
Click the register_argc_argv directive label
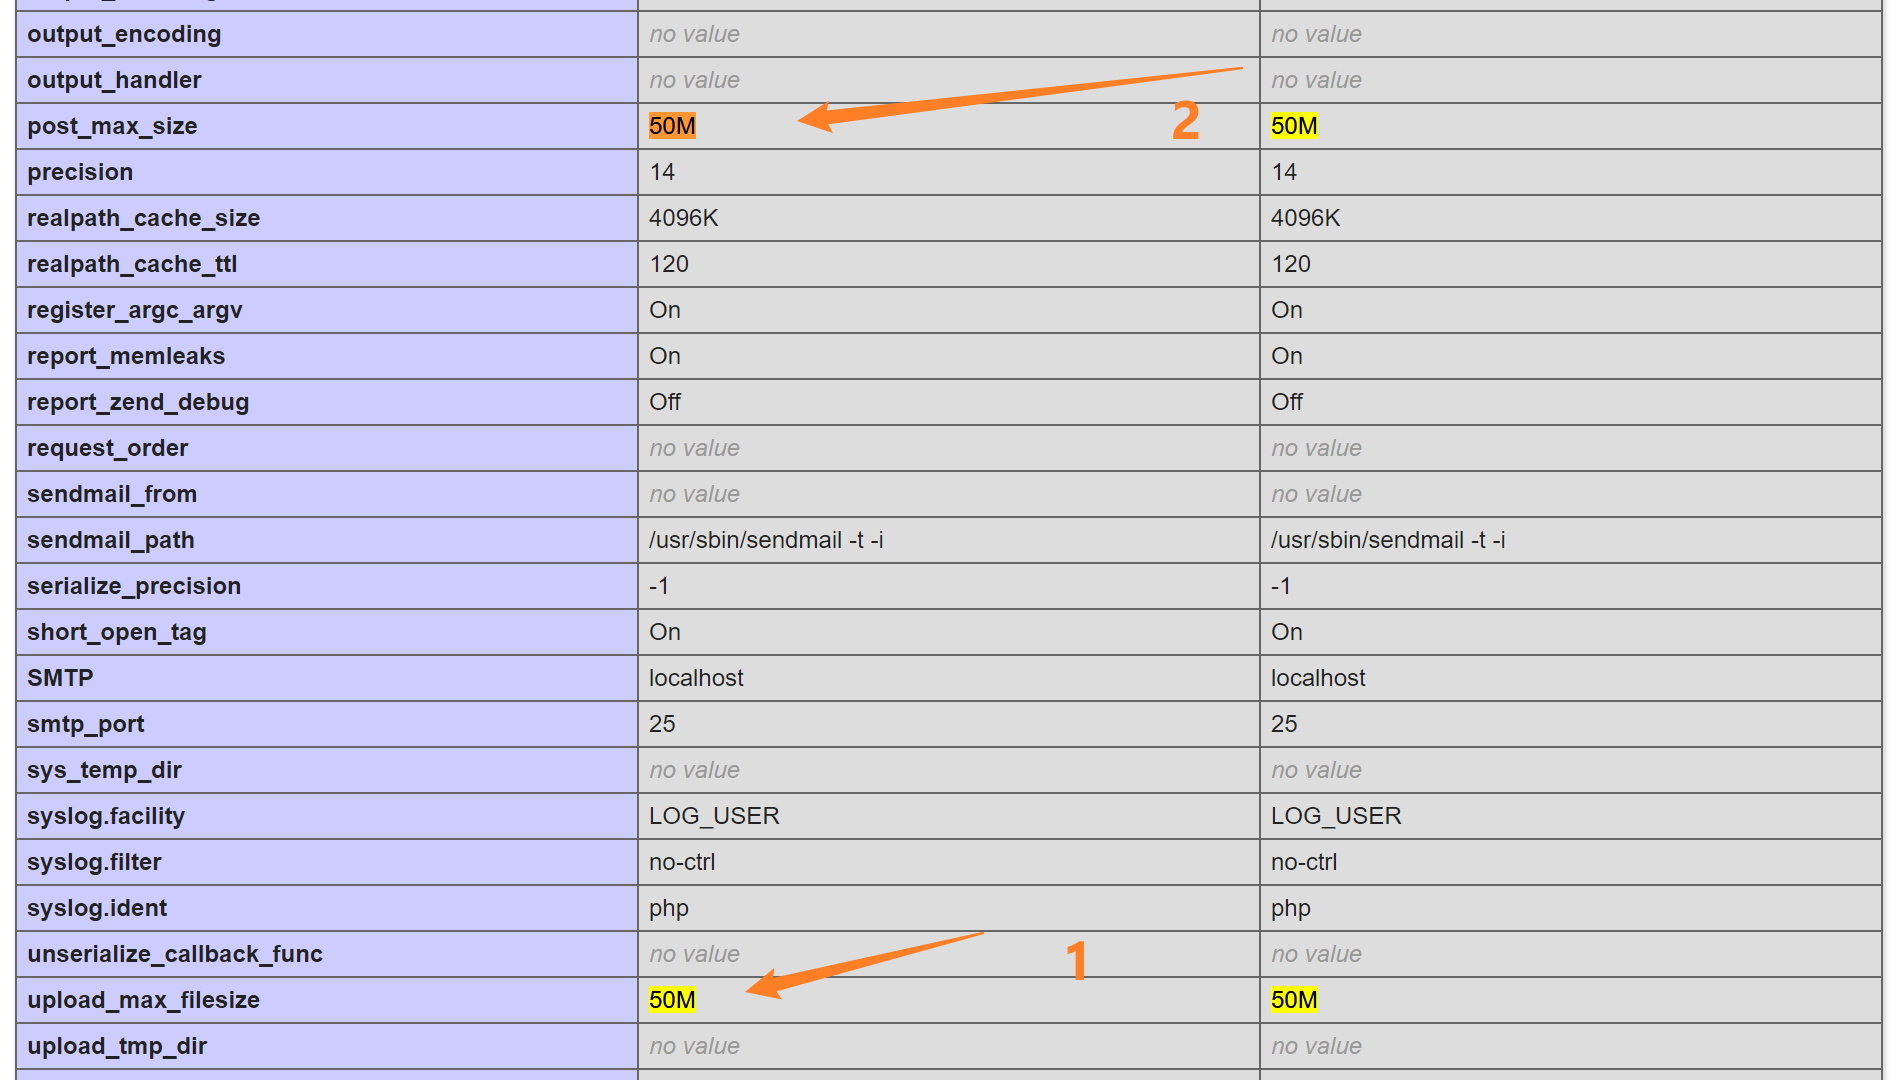(135, 310)
